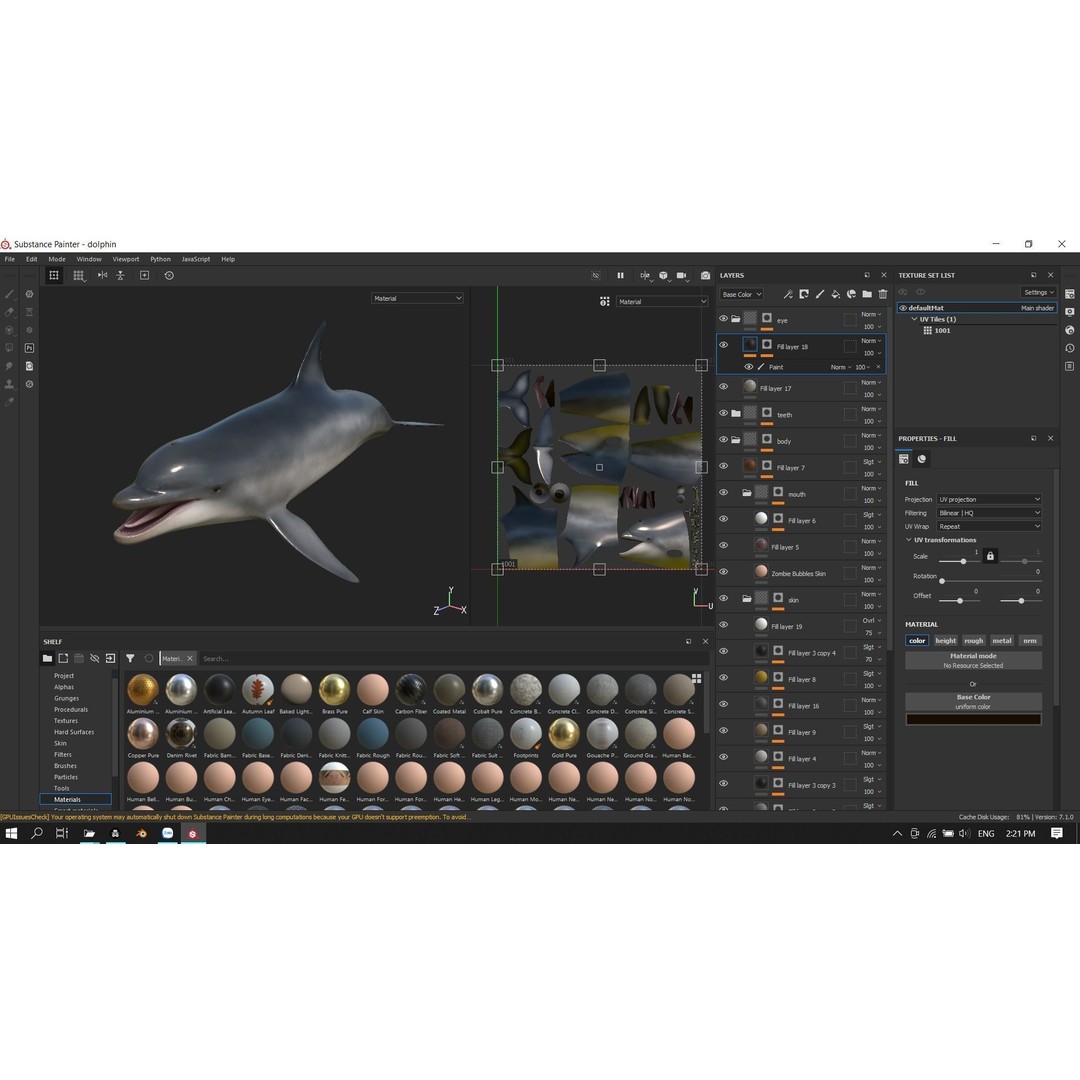The width and height of the screenshot is (1080, 1080).
Task: Delete the layer with the trash icon
Action: [x=882, y=294]
